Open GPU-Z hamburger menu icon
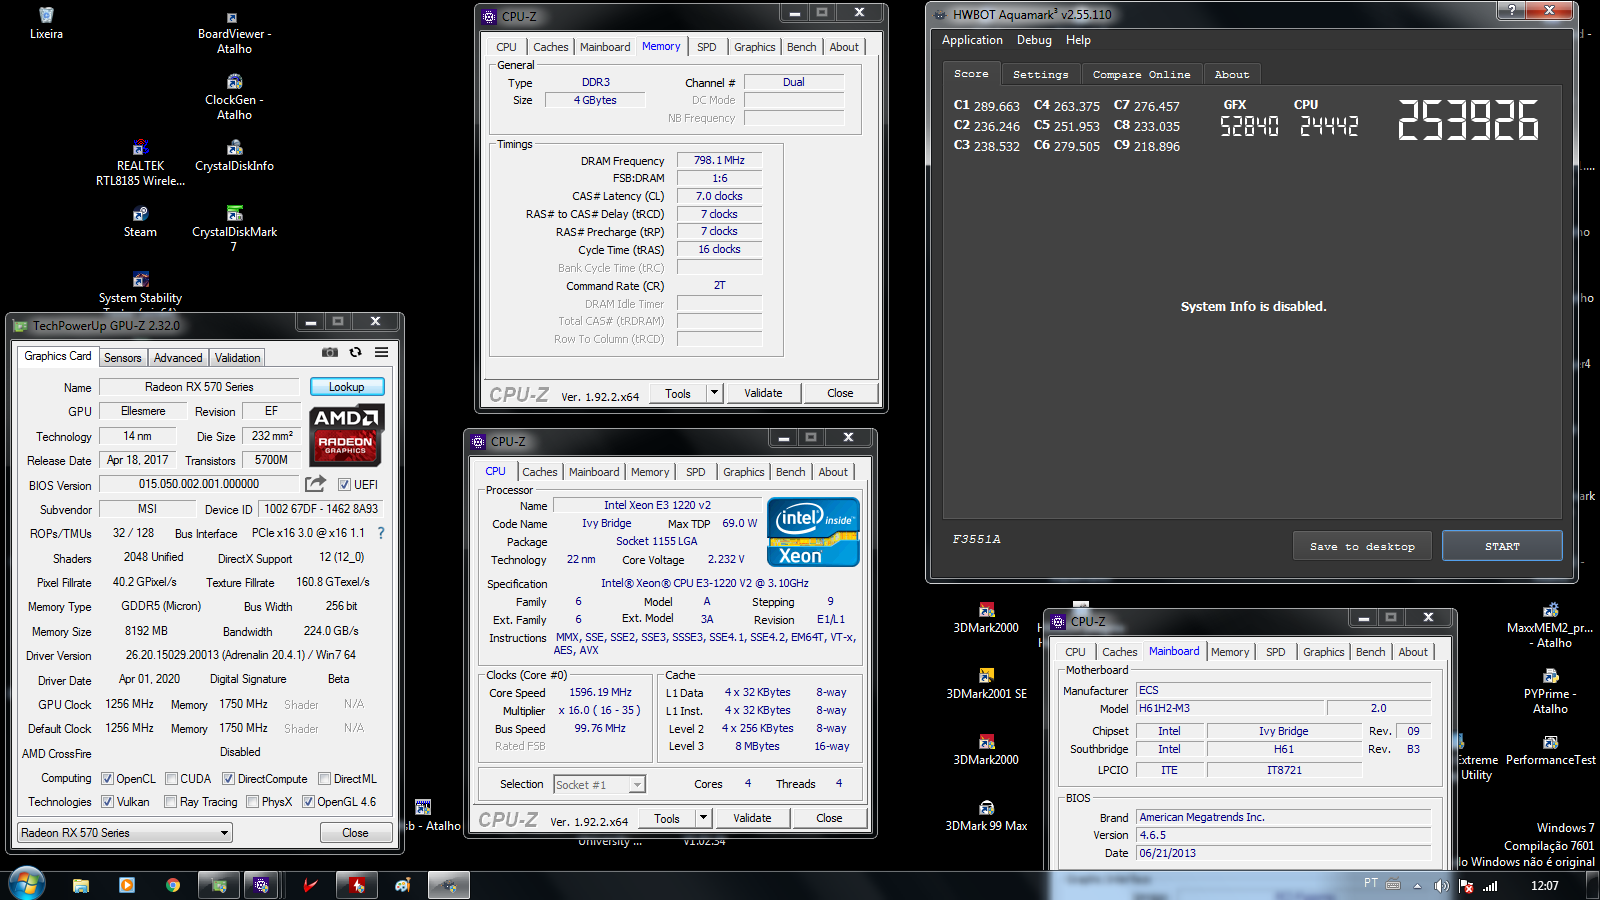This screenshot has width=1600, height=900. [381, 352]
